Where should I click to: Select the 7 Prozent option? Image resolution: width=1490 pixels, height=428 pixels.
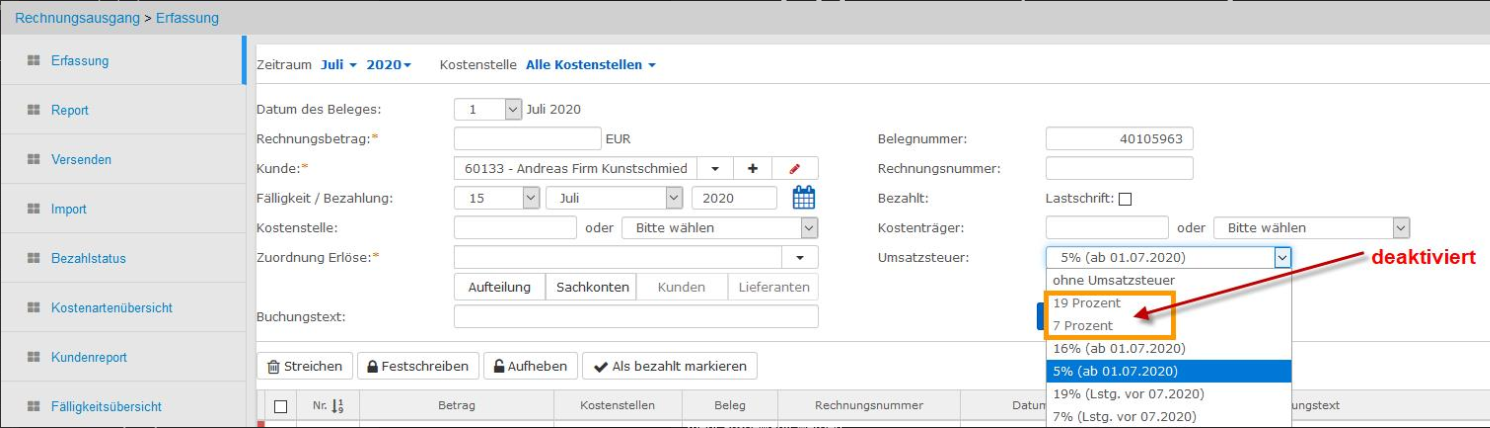[1169, 326]
